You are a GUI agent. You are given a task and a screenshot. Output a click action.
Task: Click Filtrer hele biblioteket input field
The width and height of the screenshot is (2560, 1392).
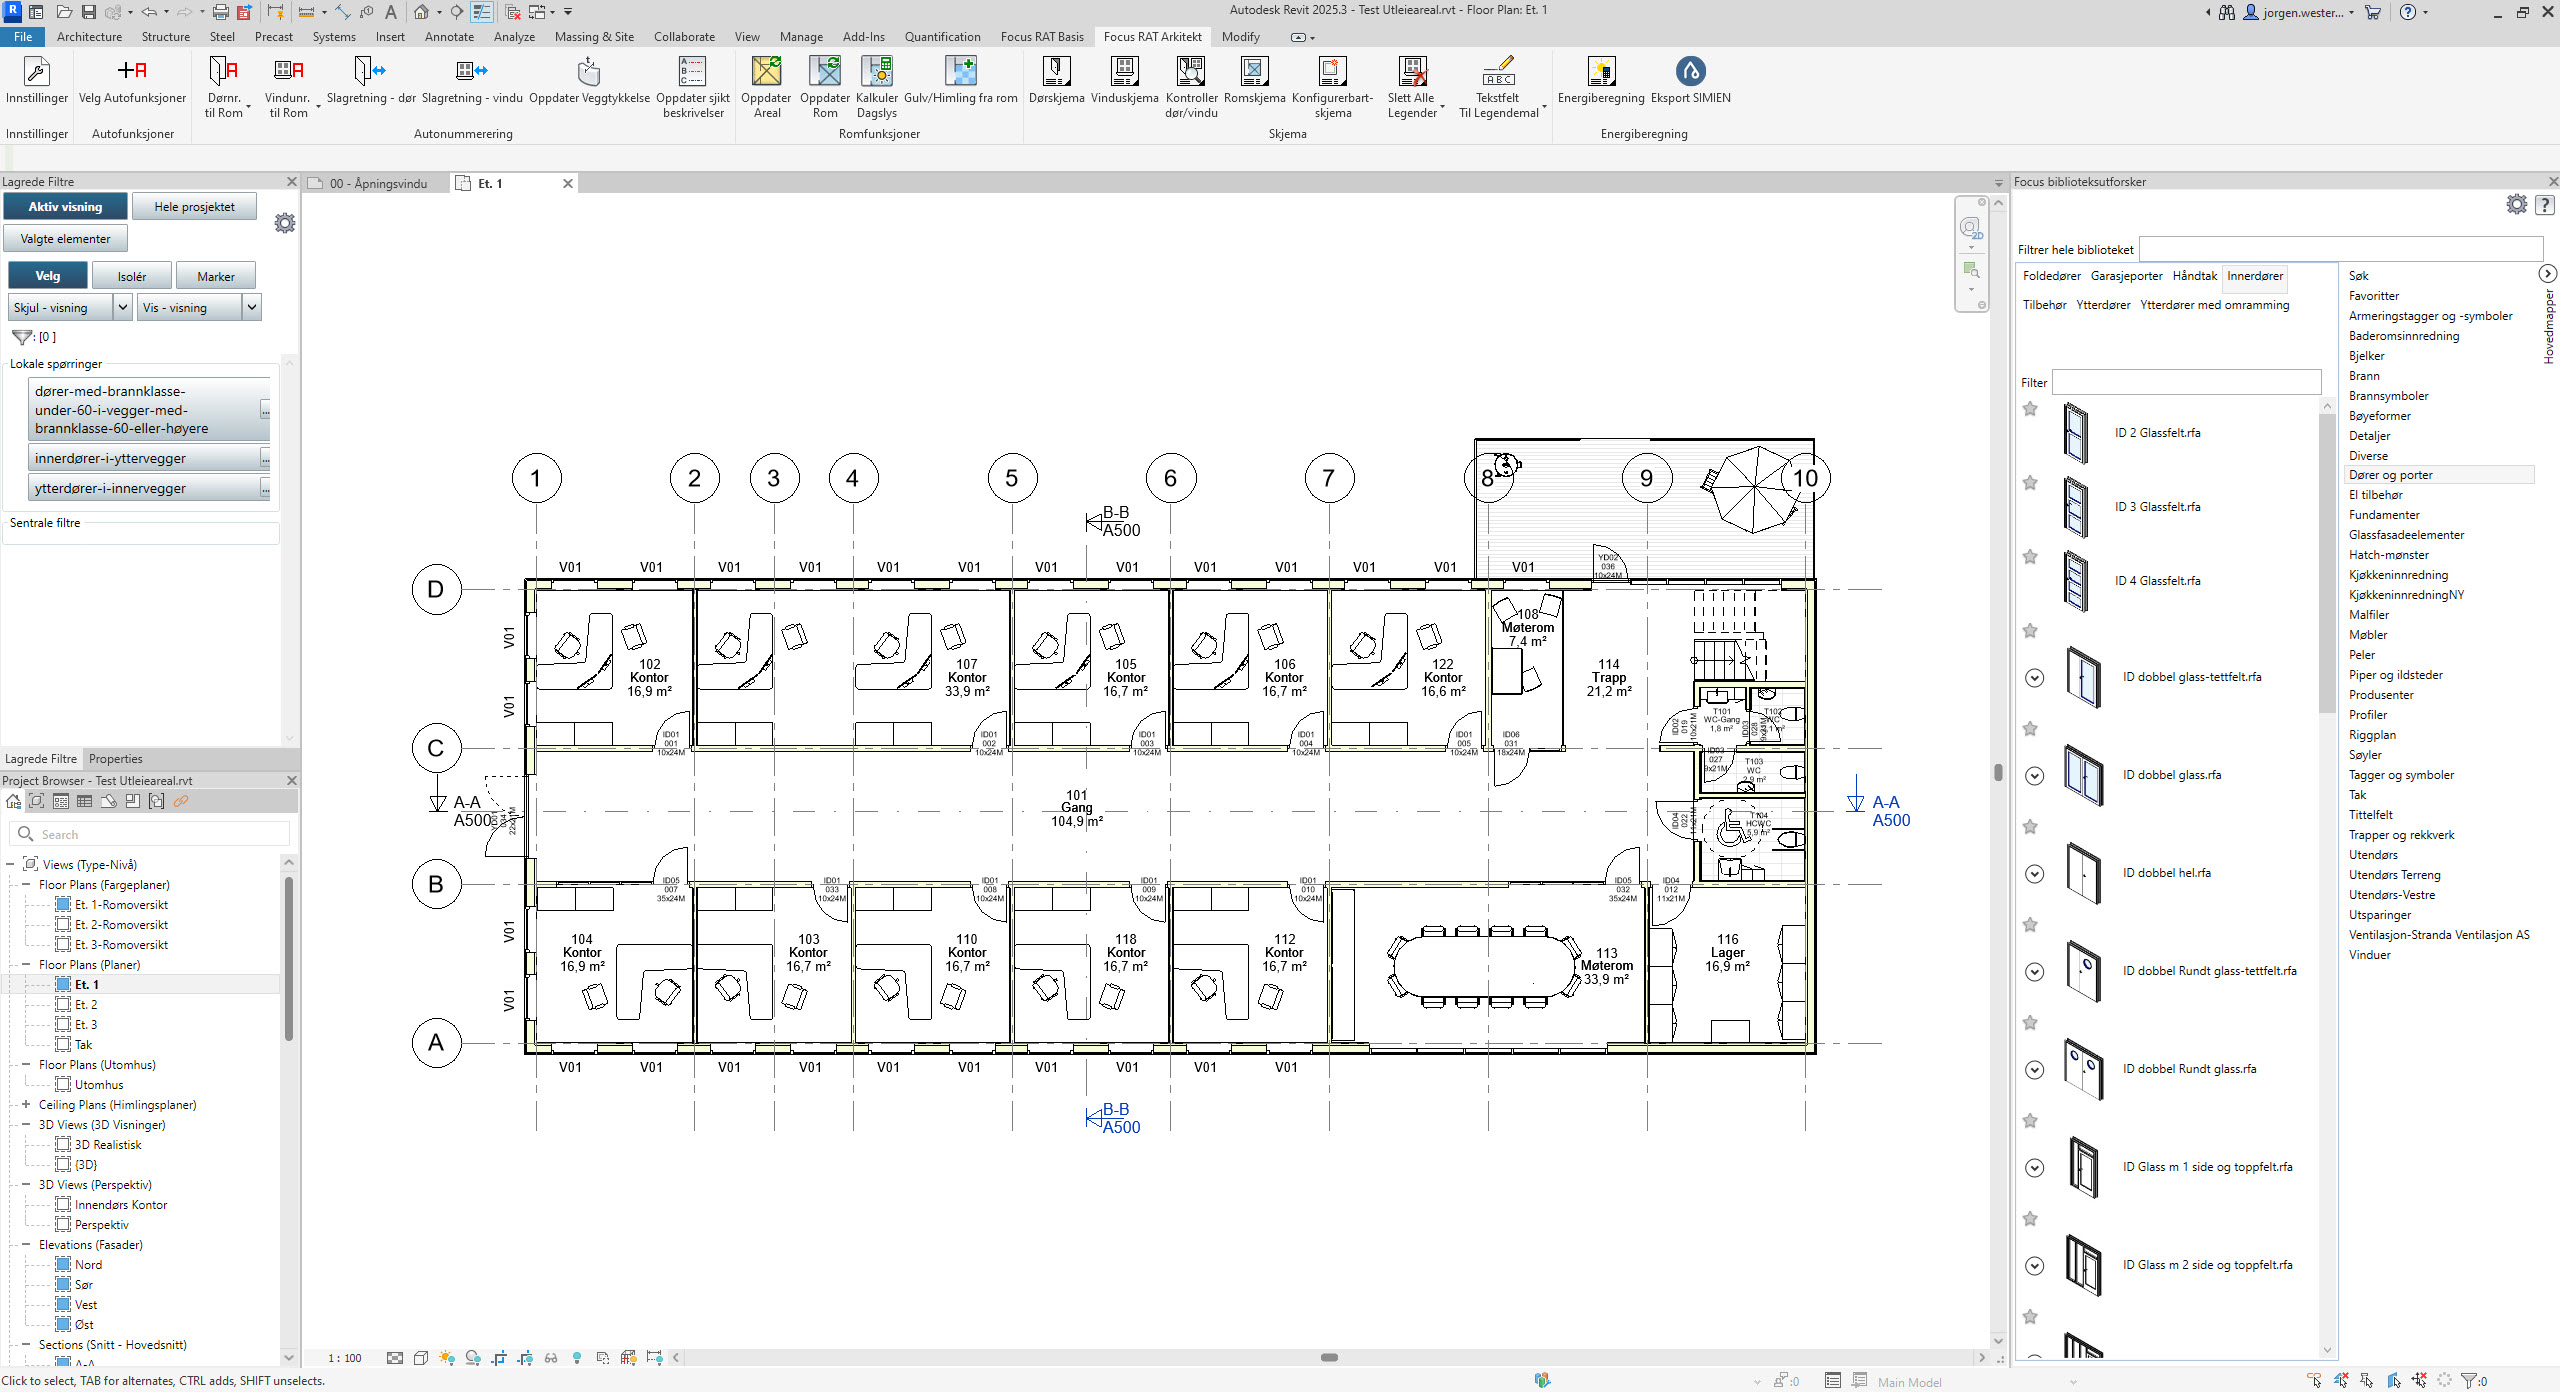click(2340, 249)
